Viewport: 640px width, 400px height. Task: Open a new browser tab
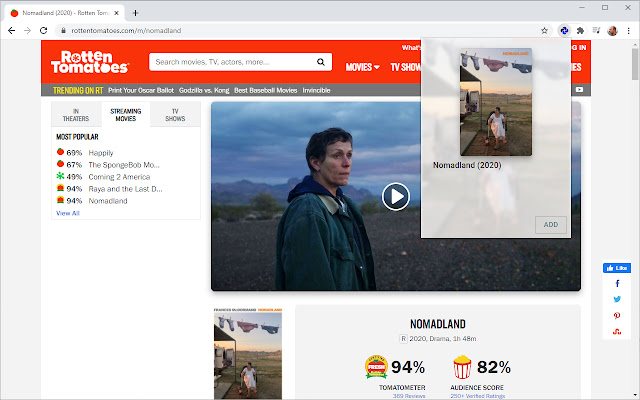(135, 13)
